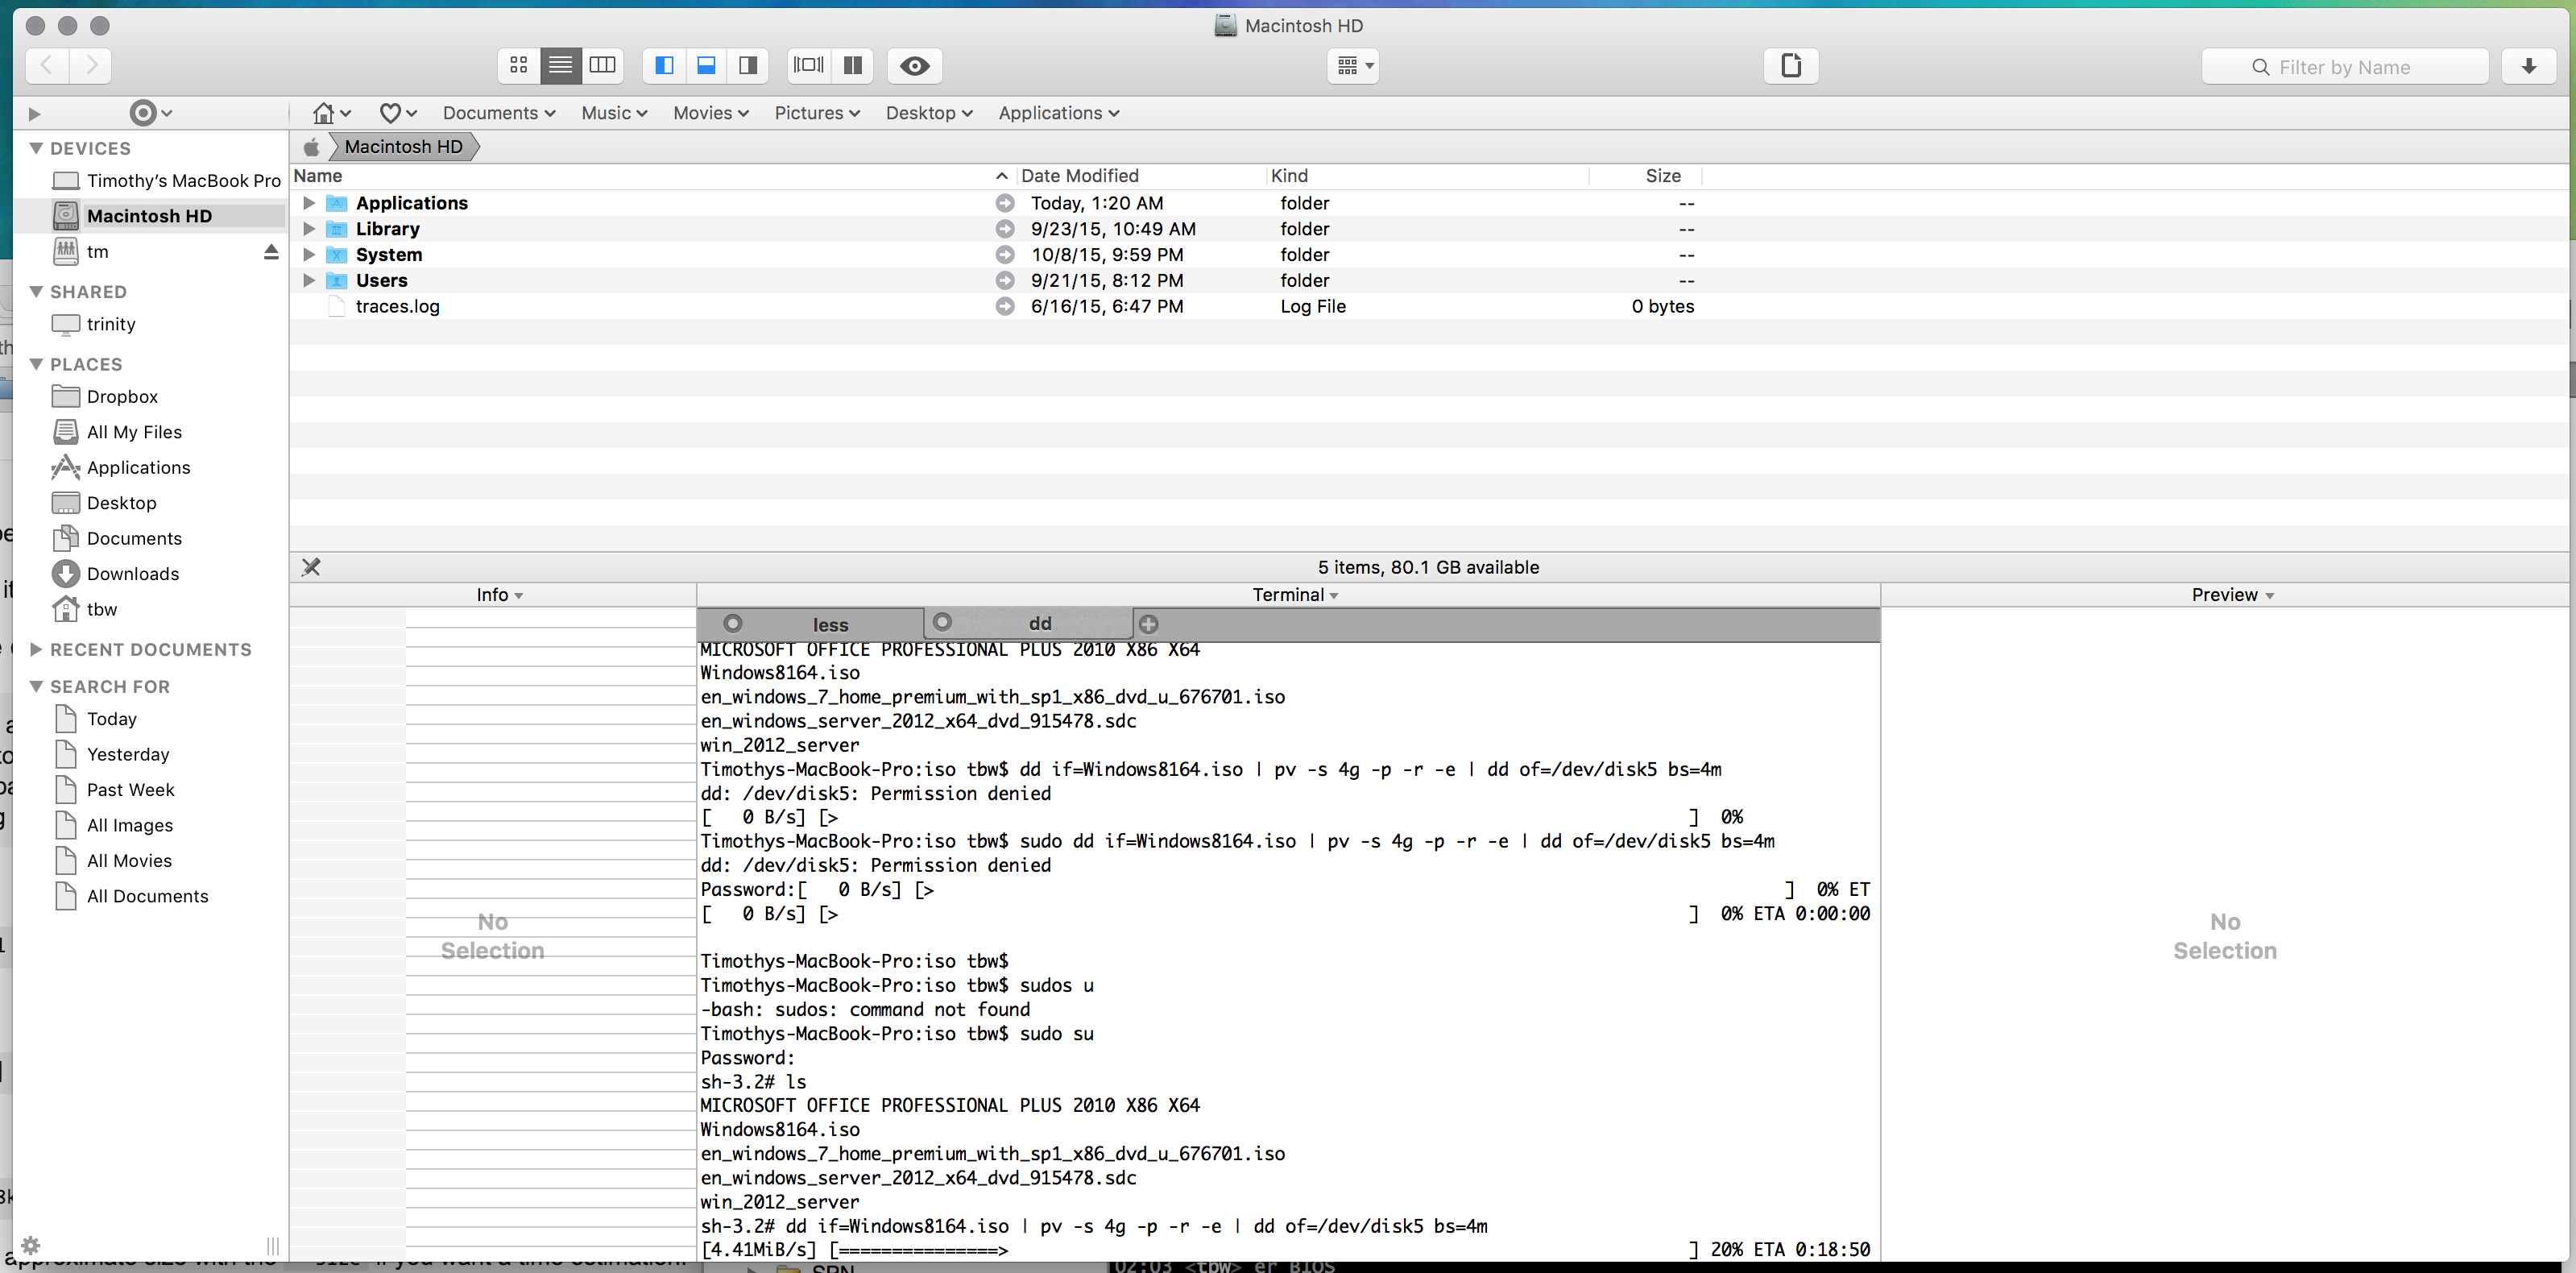Click the play triangle above the sidebar
Screen dimensions: 2576x1273
[34, 114]
